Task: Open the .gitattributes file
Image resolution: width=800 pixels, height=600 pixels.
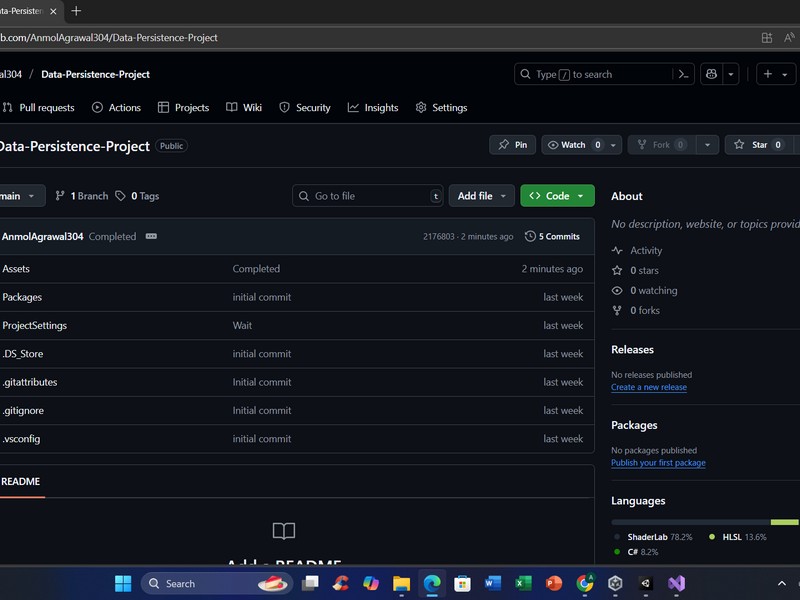Action: point(30,382)
